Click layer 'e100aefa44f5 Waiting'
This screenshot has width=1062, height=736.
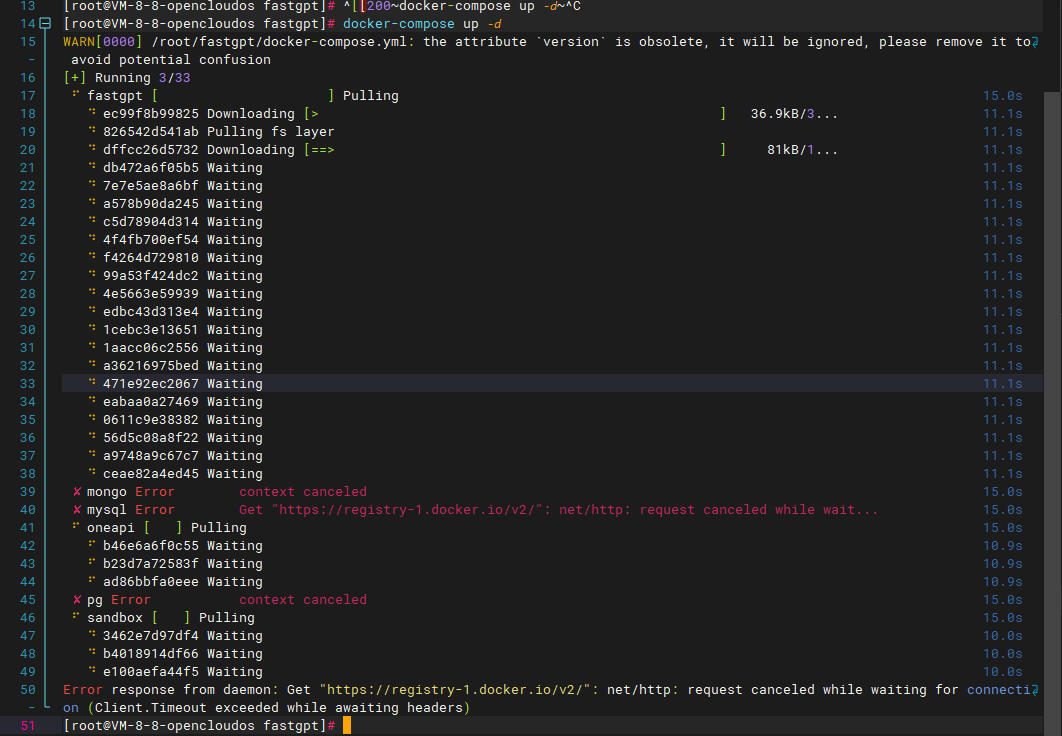coord(182,671)
